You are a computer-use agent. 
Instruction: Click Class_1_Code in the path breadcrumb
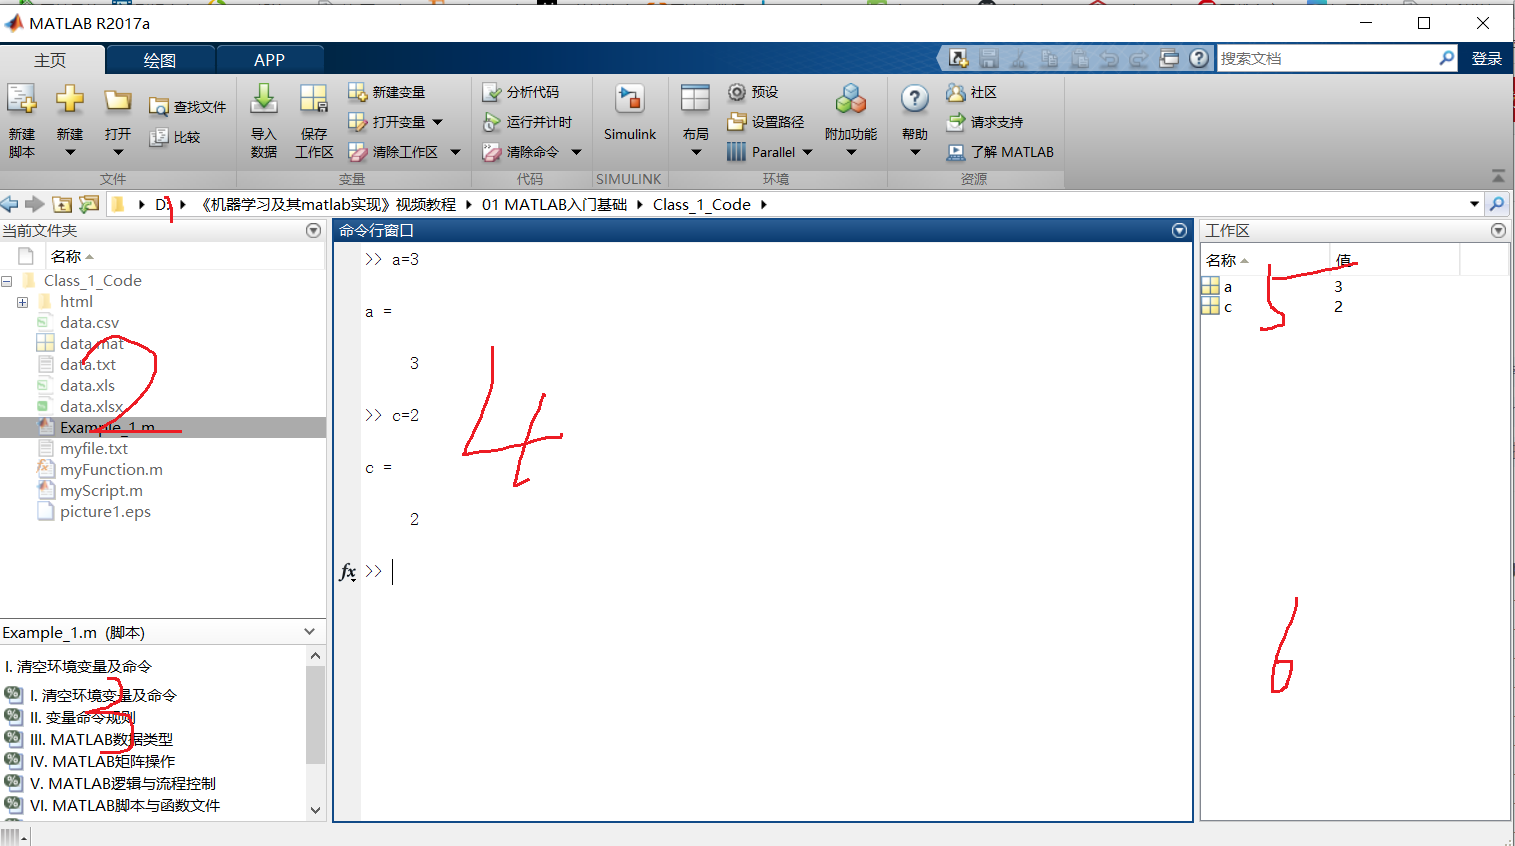pos(702,204)
